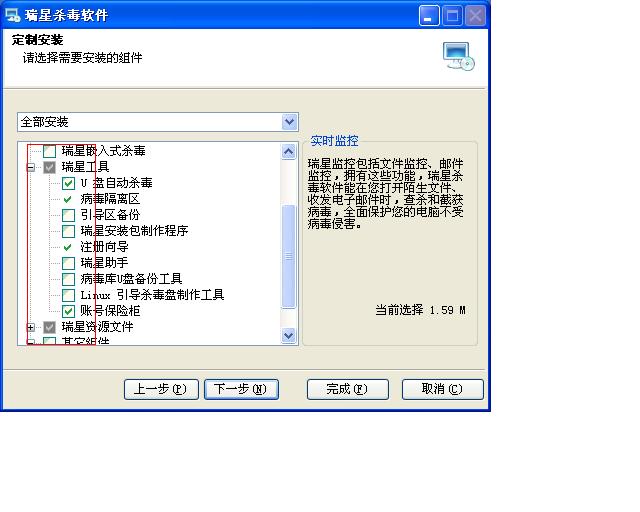Enable 病毒库U盘备份工具 checkbox
This screenshot has width=640, height=512.
click(68, 279)
